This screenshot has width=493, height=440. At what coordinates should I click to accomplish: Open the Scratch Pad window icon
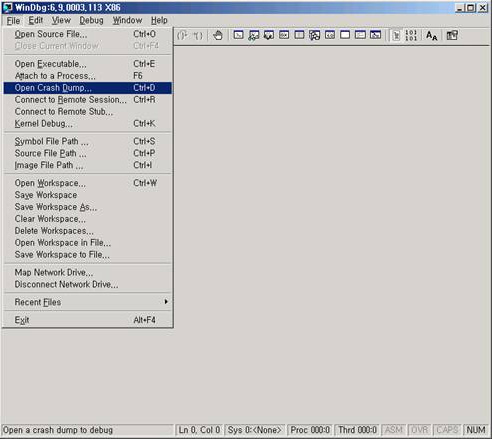tap(345, 35)
